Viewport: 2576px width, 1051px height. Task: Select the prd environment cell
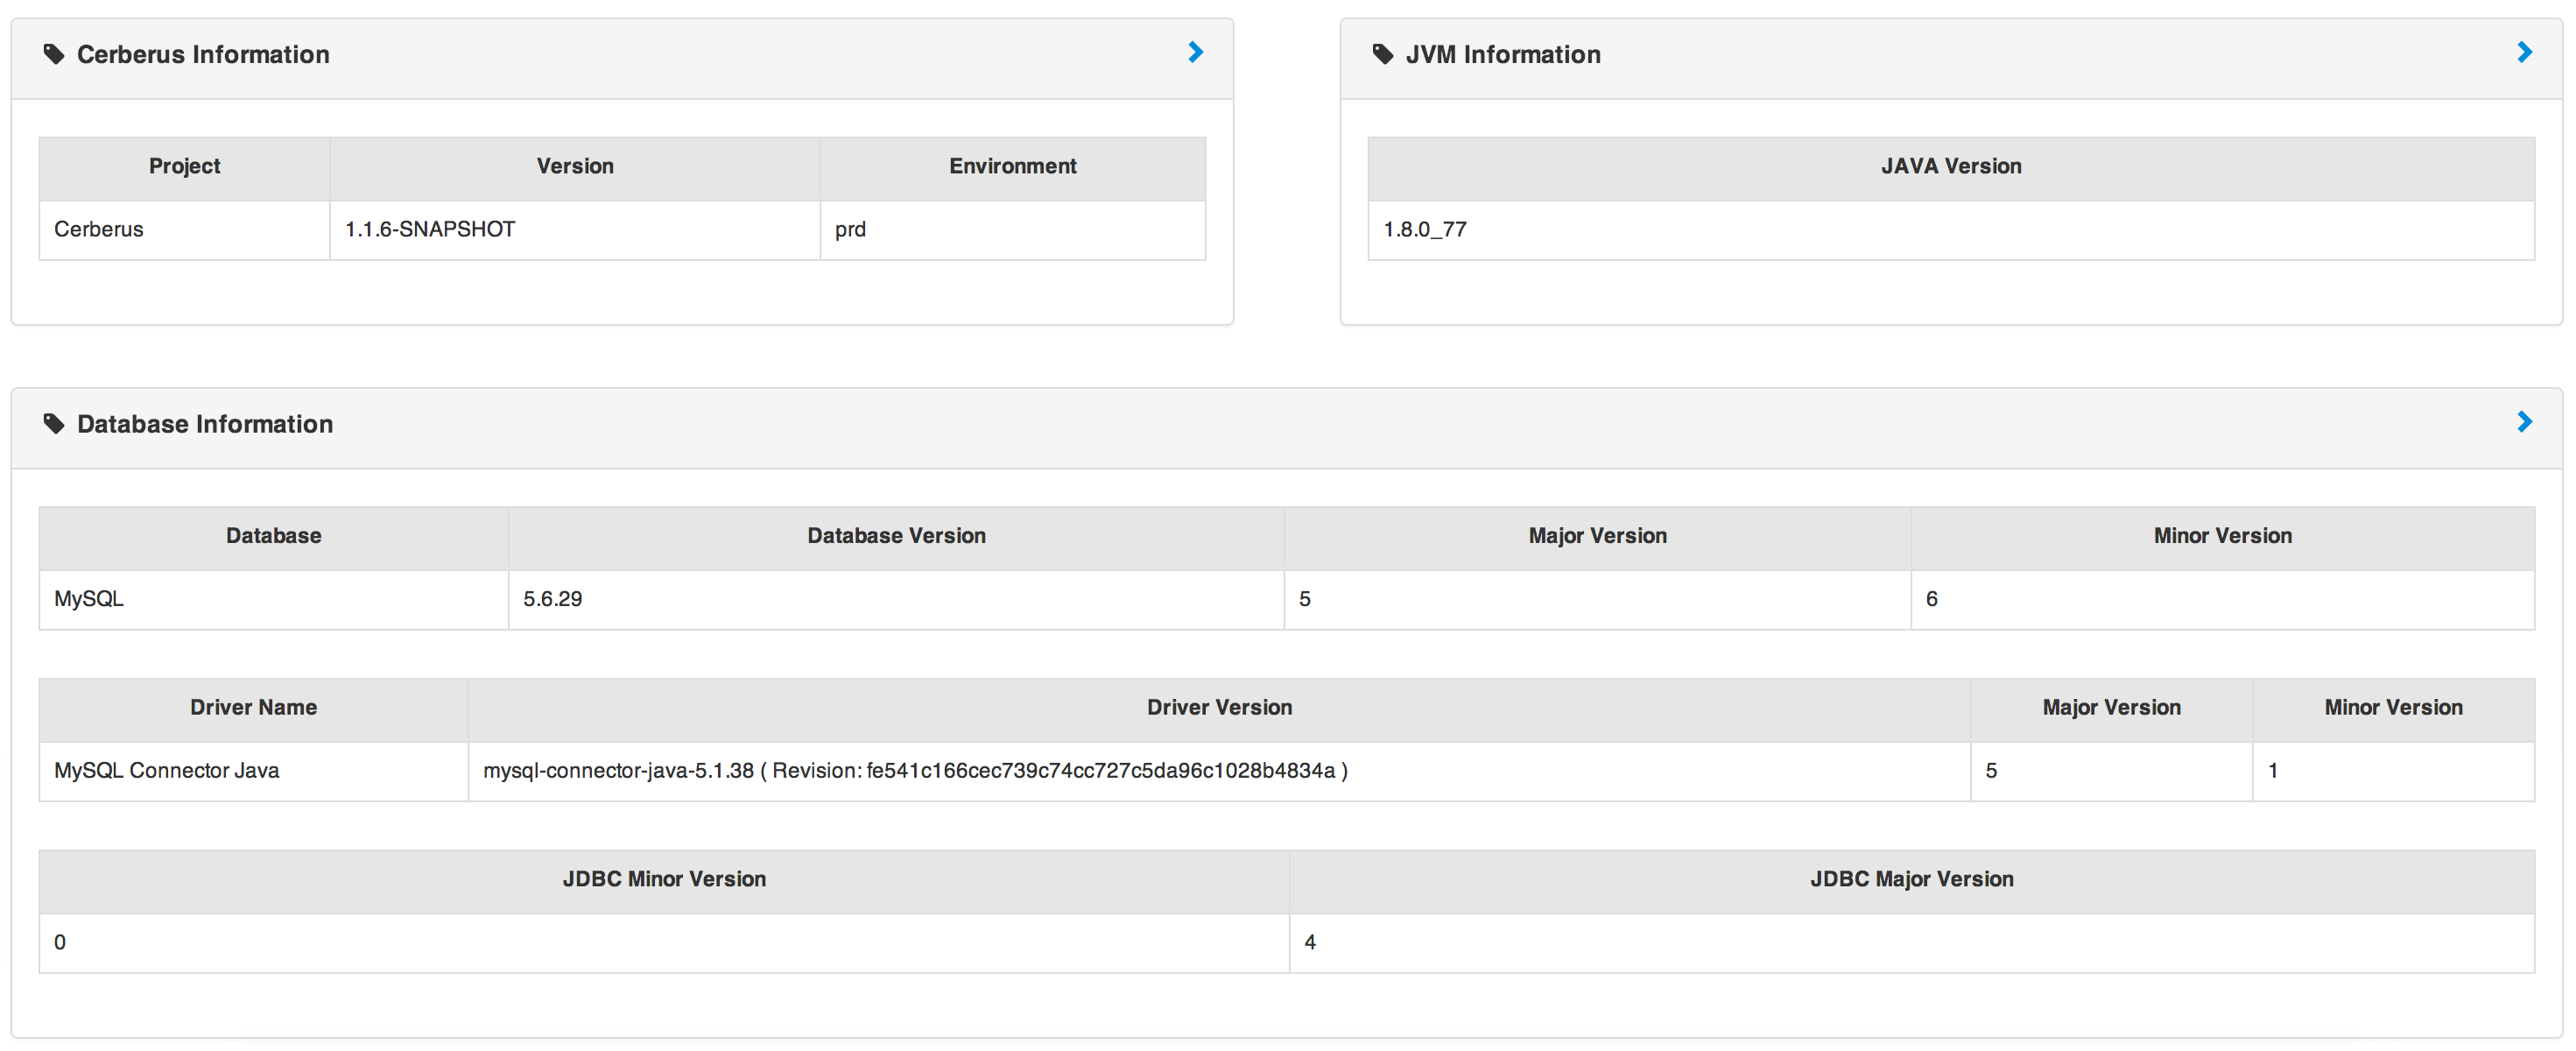click(1013, 230)
